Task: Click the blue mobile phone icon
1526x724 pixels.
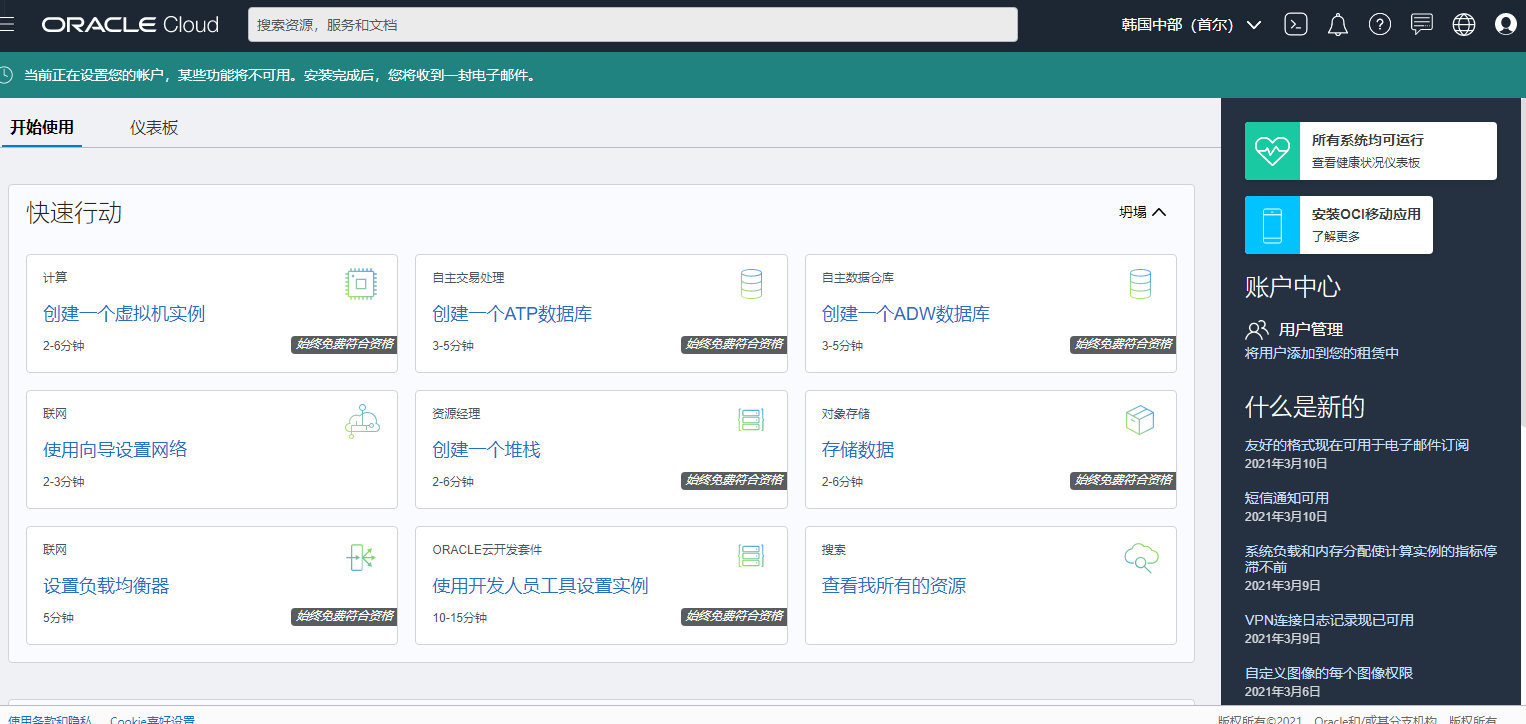Action: point(1272,225)
